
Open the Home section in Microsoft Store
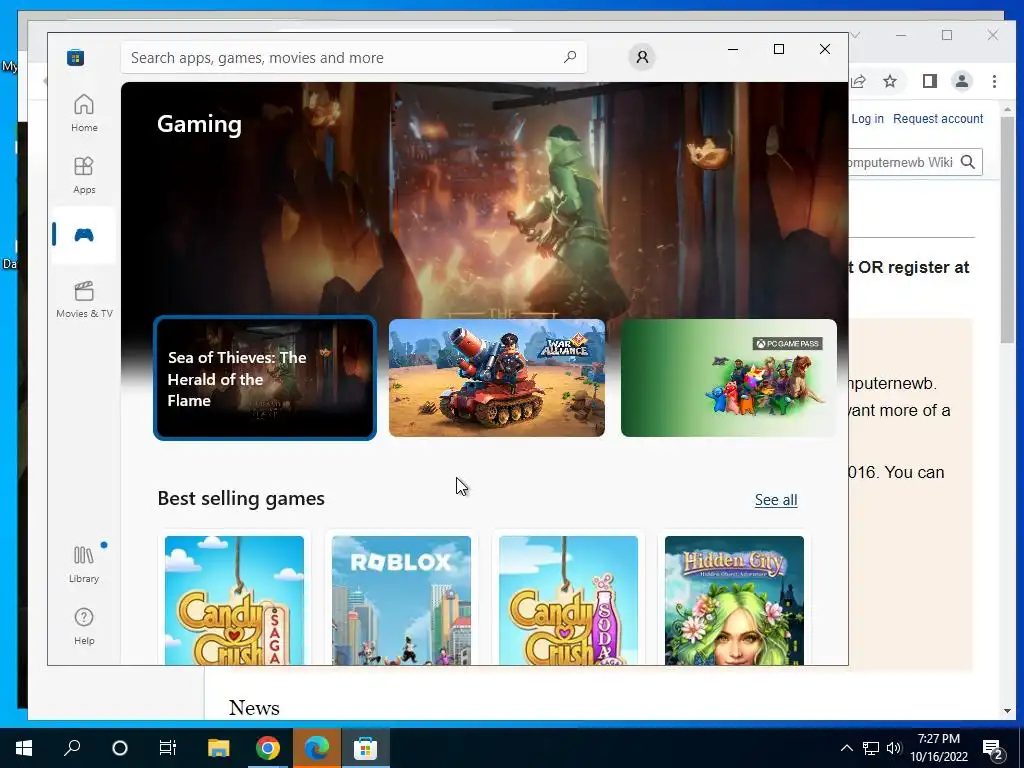click(x=84, y=113)
